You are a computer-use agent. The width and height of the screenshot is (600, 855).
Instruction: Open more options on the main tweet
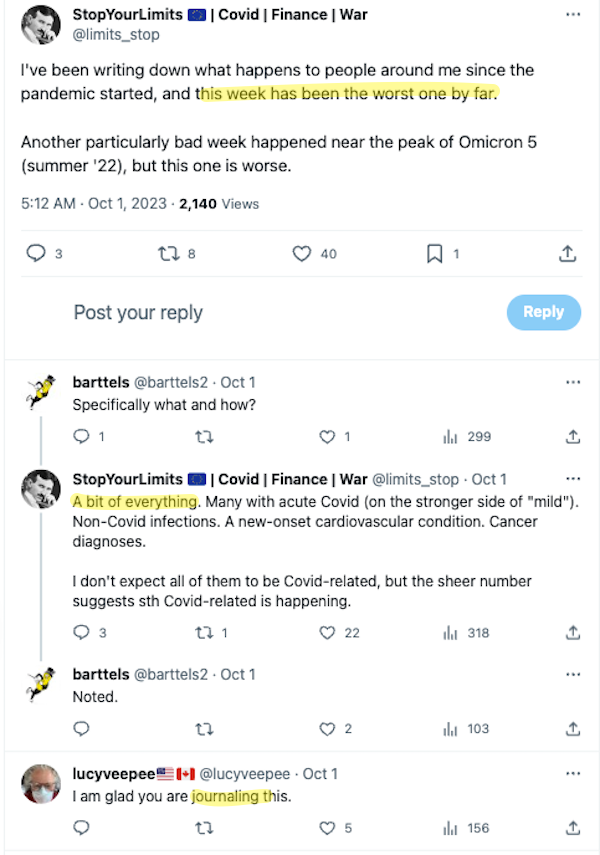click(x=573, y=15)
